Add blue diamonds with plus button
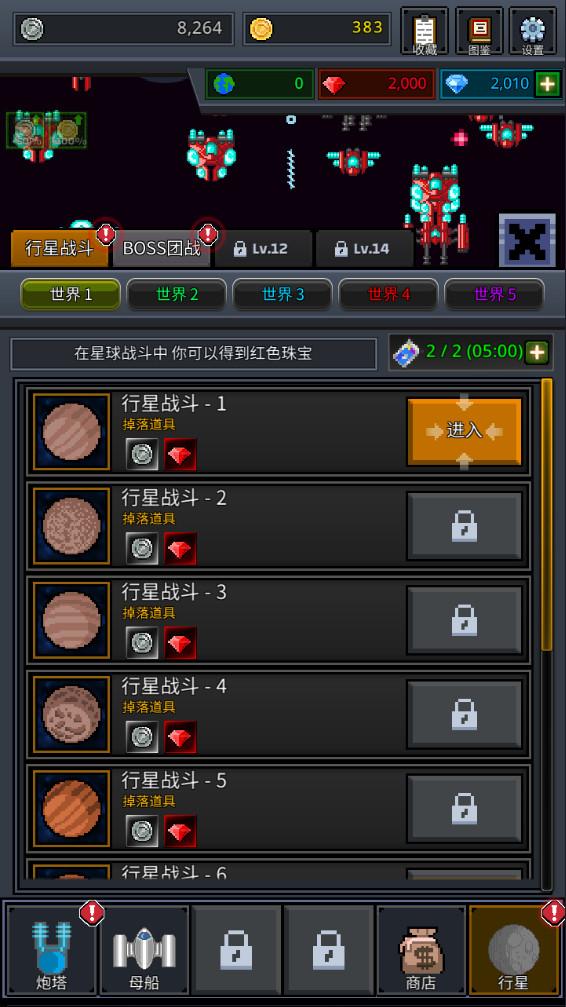This screenshot has width=566, height=1007. point(547,84)
